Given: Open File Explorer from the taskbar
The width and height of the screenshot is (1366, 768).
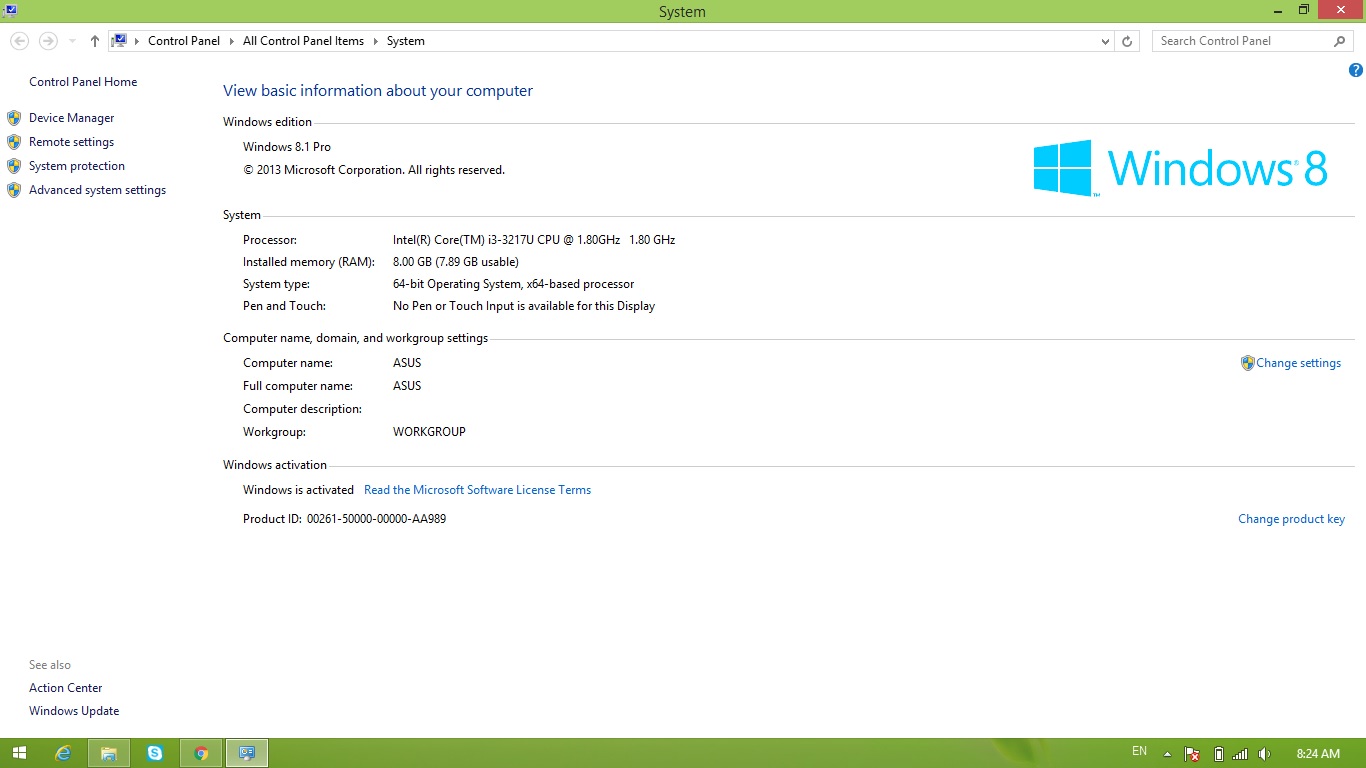Looking at the screenshot, I should [x=109, y=753].
